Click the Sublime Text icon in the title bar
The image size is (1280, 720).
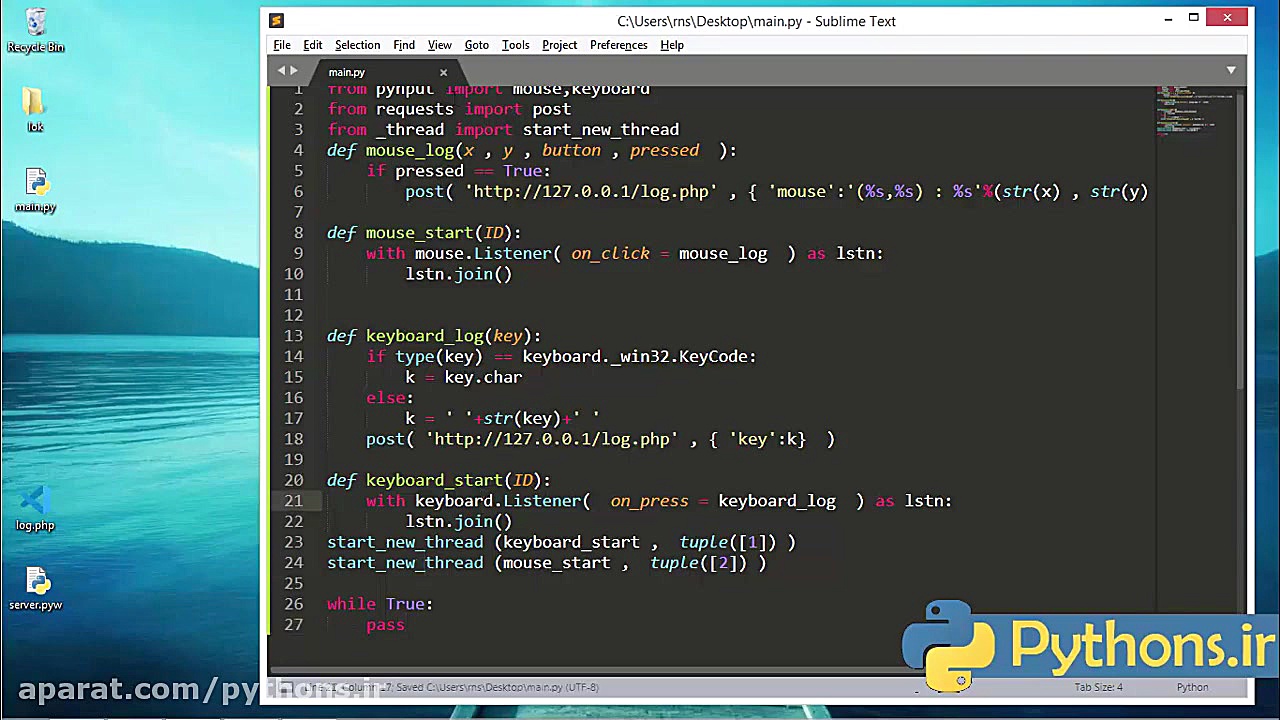click(277, 21)
